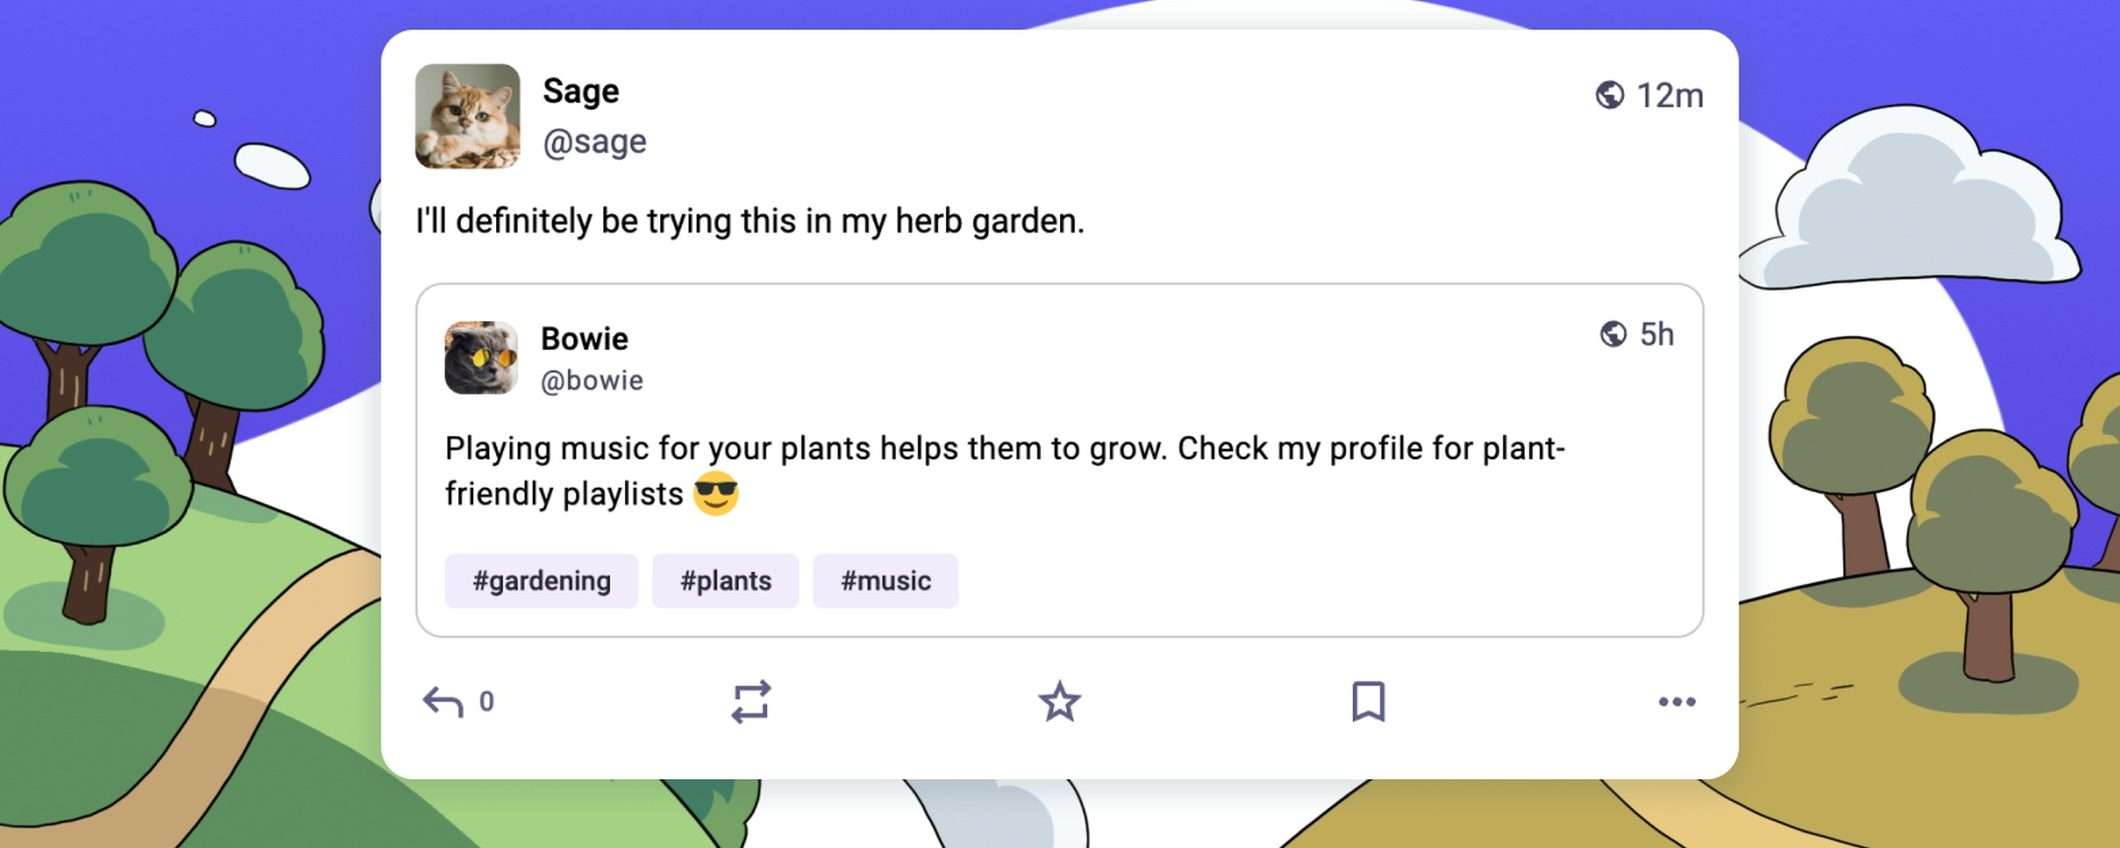Open the #music hashtag
The image size is (2120, 848).
pyautogui.click(x=886, y=580)
